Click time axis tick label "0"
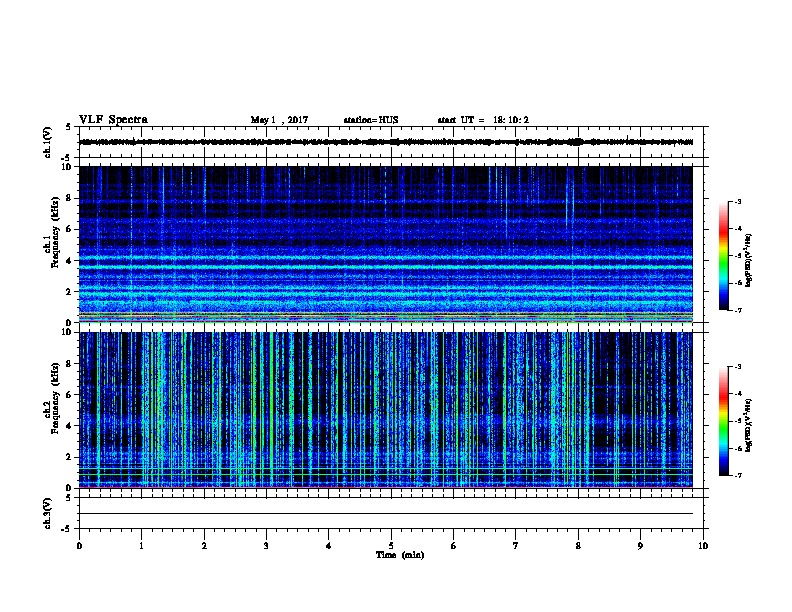This screenshot has width=792, height=612. 79,546
